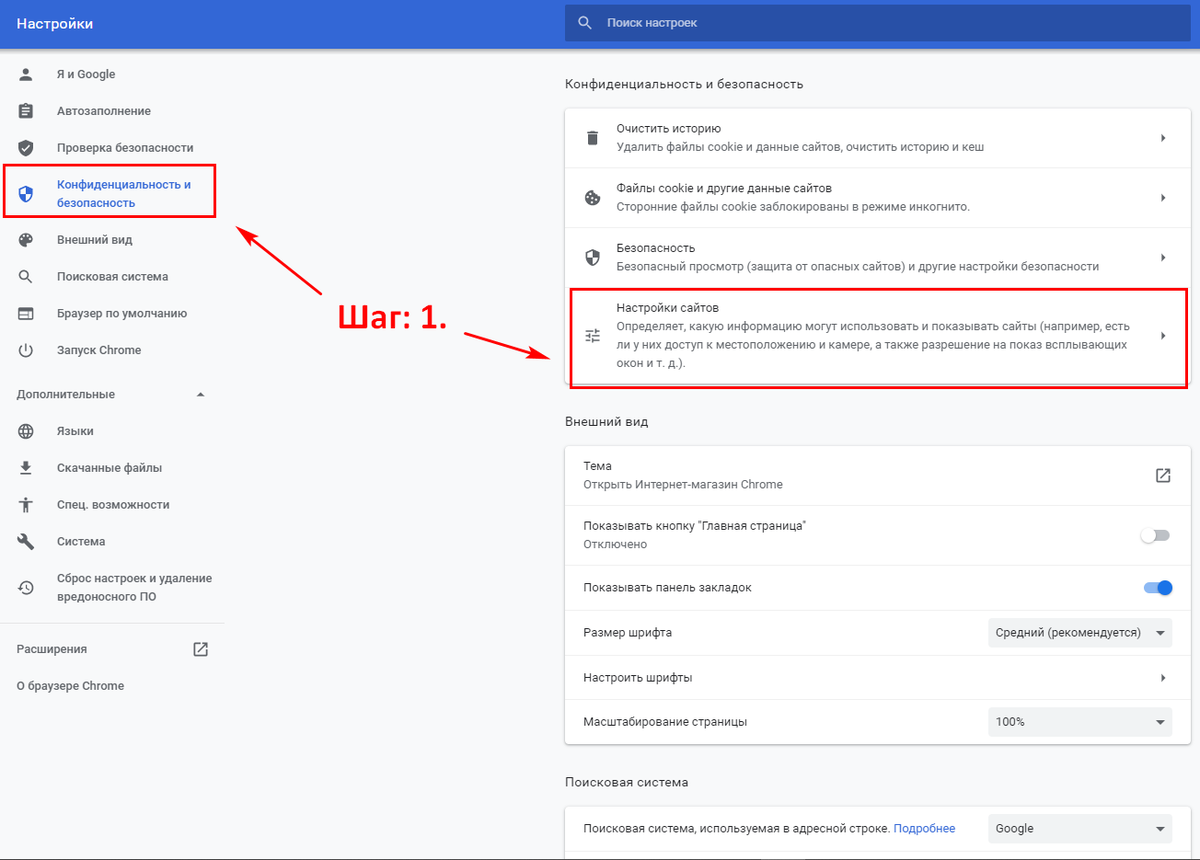This screenshot has height=860, width=1200.
Task: Click the Настройки title in the header
Action: click(x=55, y=23)
